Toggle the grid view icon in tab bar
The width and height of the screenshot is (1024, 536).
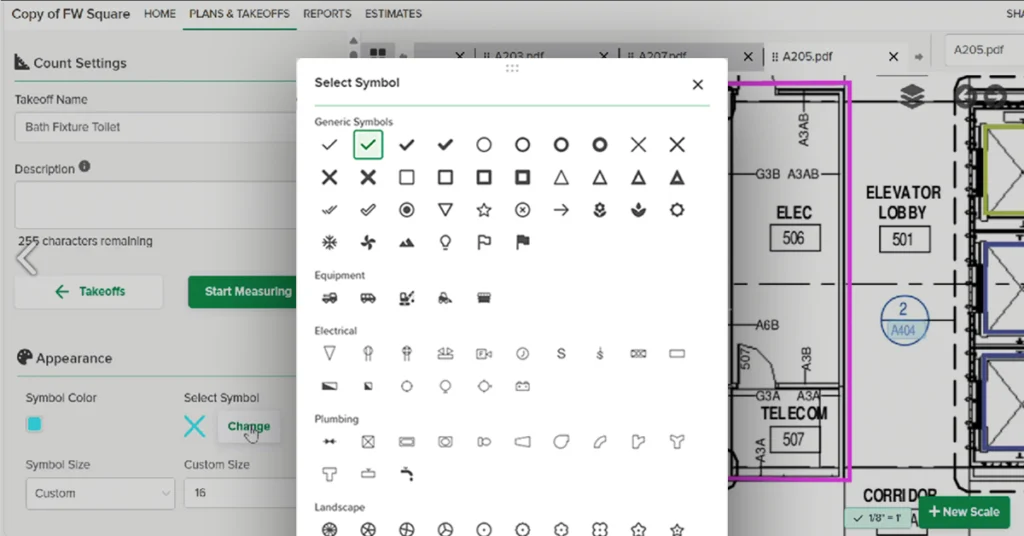coord(377,52)
